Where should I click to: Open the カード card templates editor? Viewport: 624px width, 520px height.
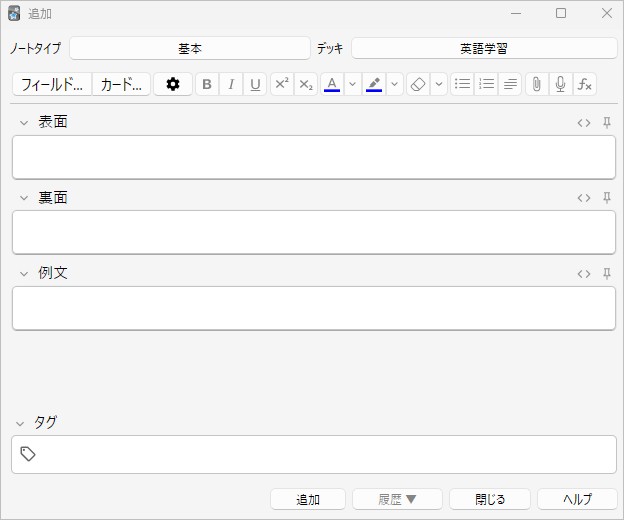click(122, 85)
